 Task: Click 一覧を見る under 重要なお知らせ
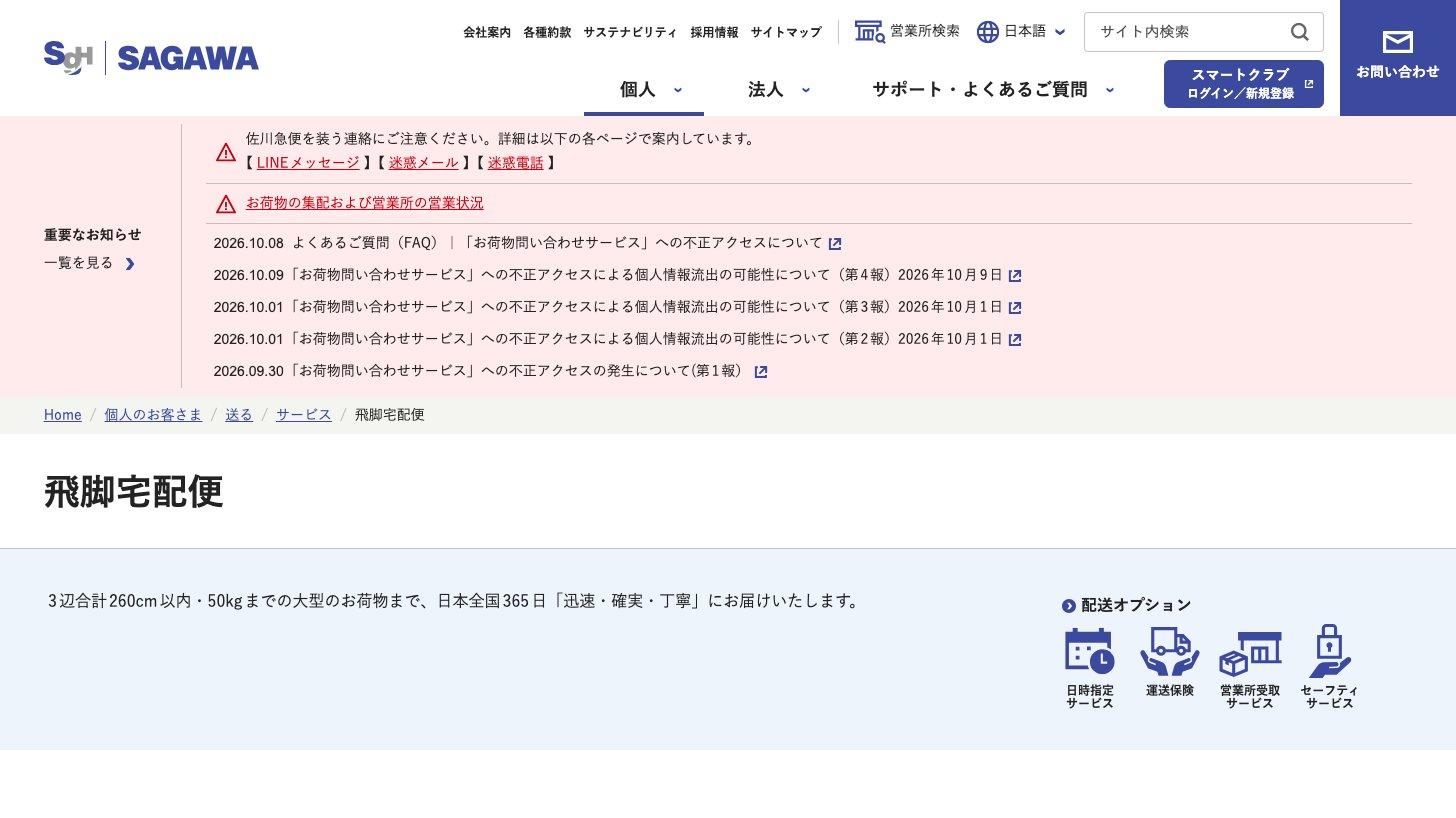79,263
